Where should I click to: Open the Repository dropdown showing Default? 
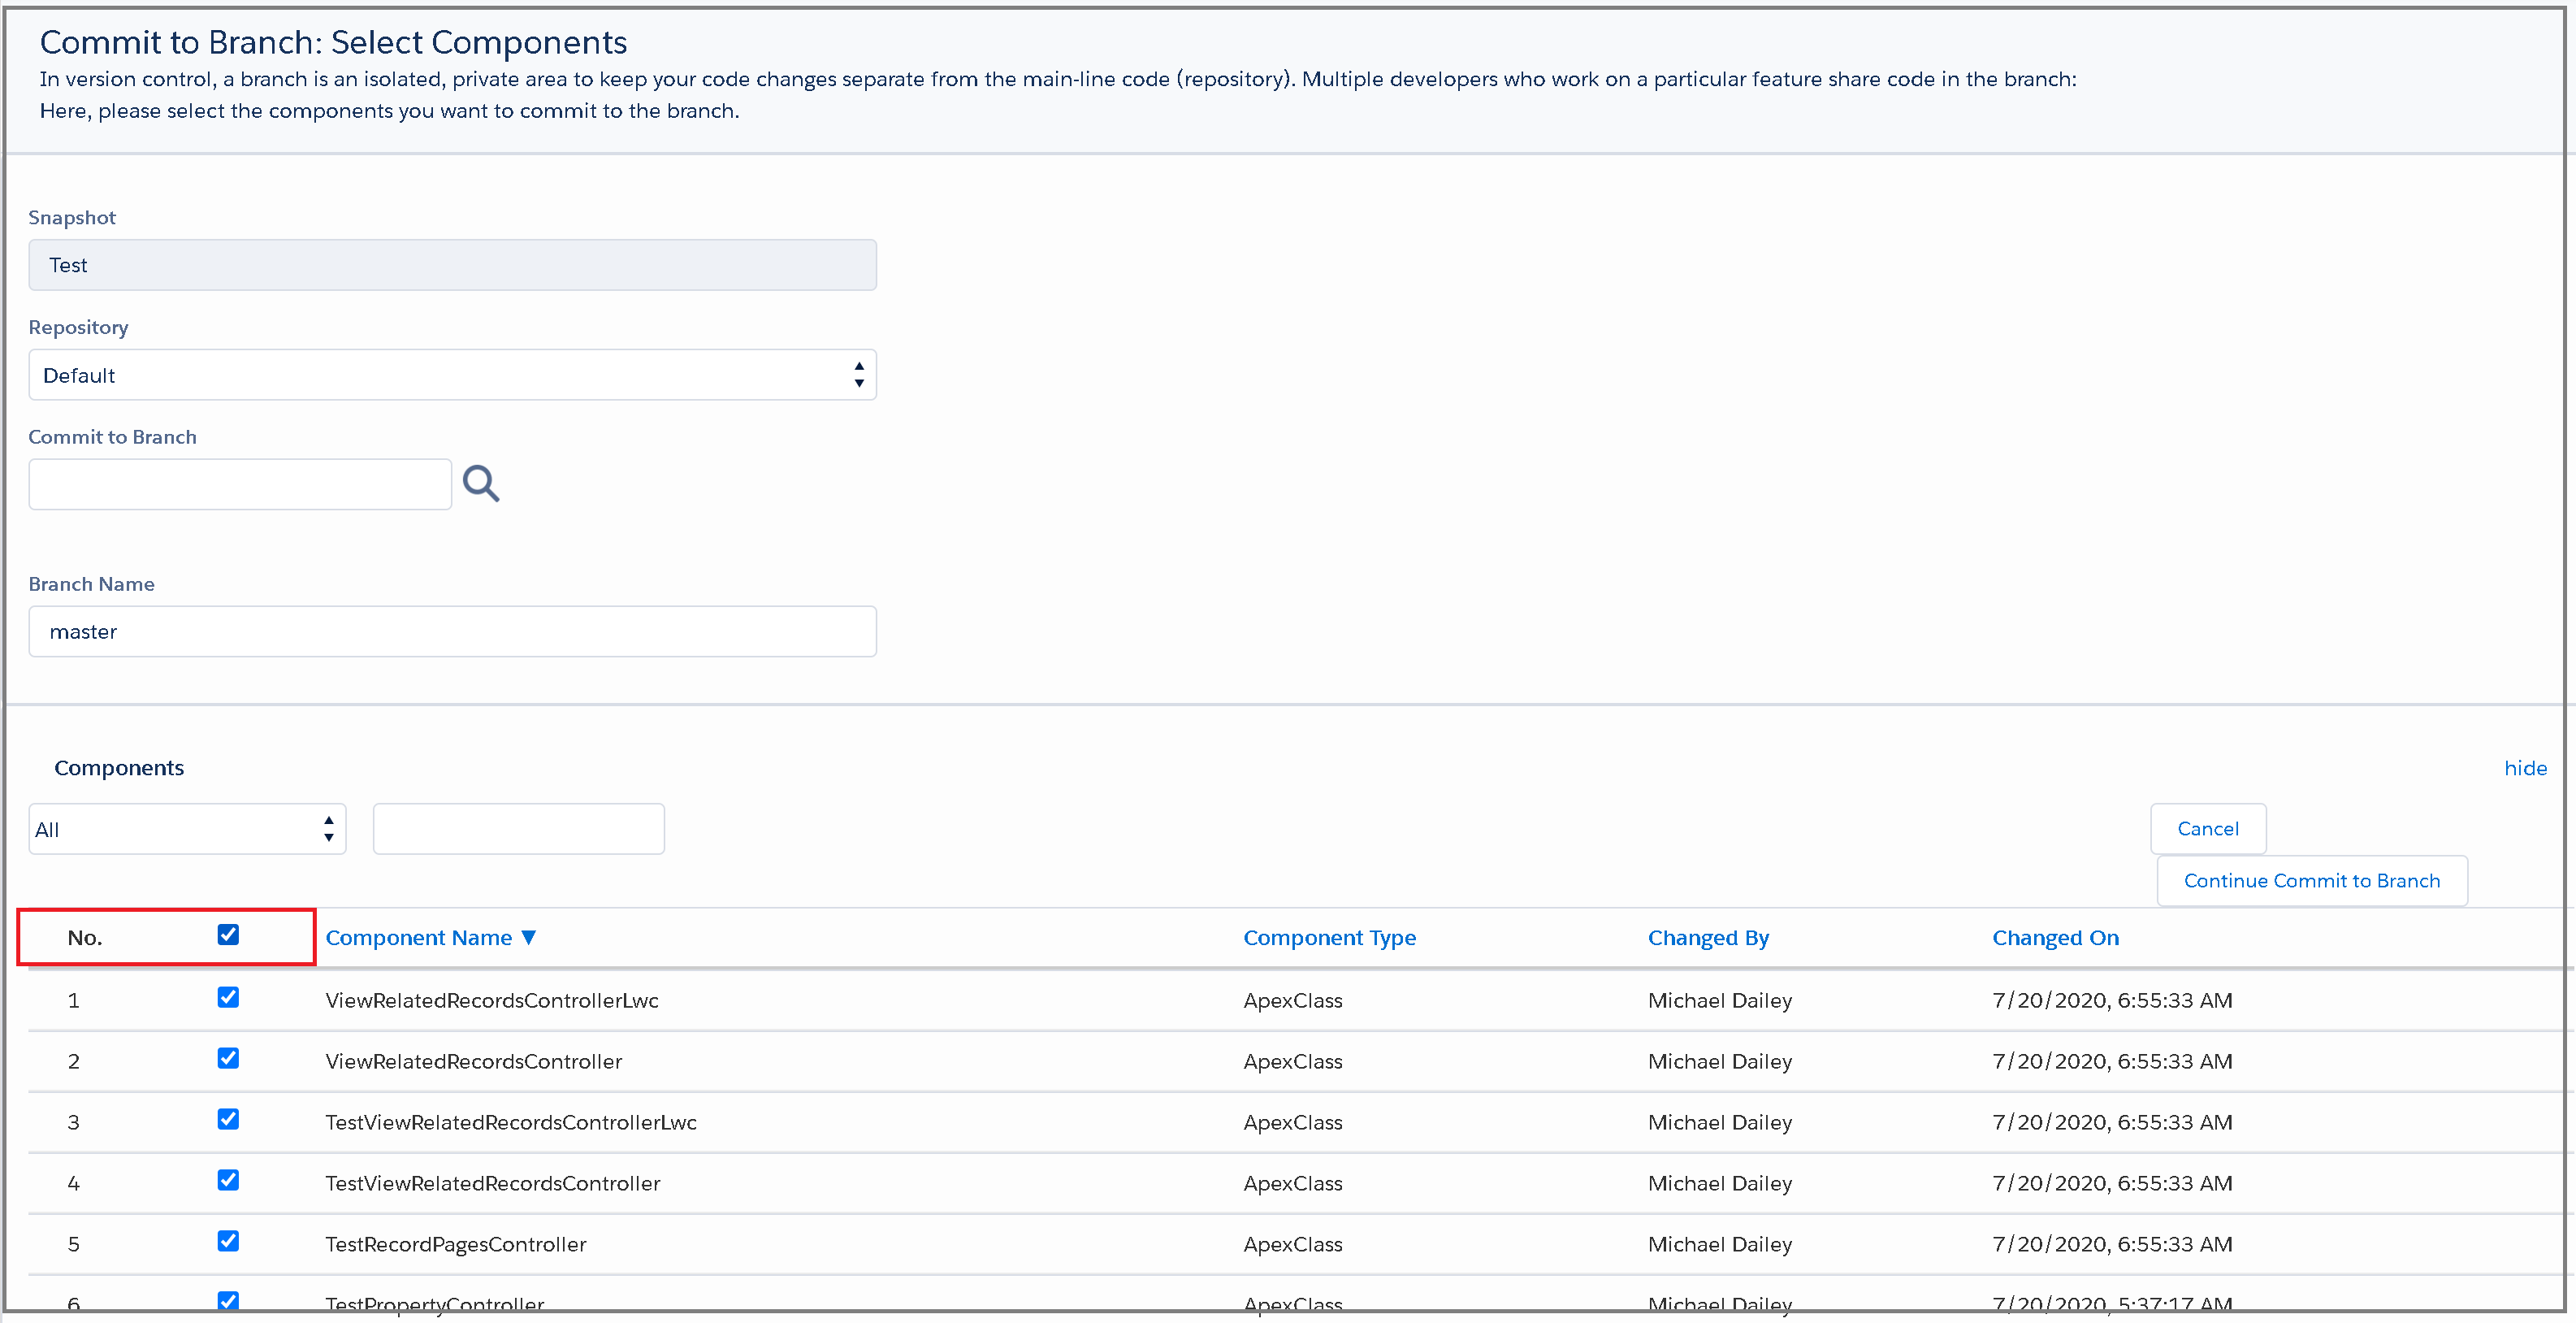452,375
